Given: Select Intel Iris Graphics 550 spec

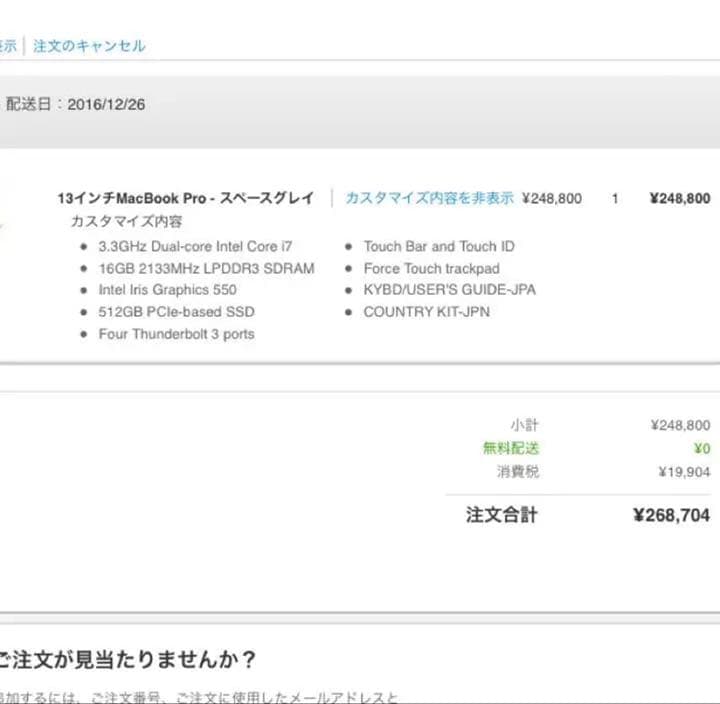Looking at the screenshot, I should click(x=168, y=290).
